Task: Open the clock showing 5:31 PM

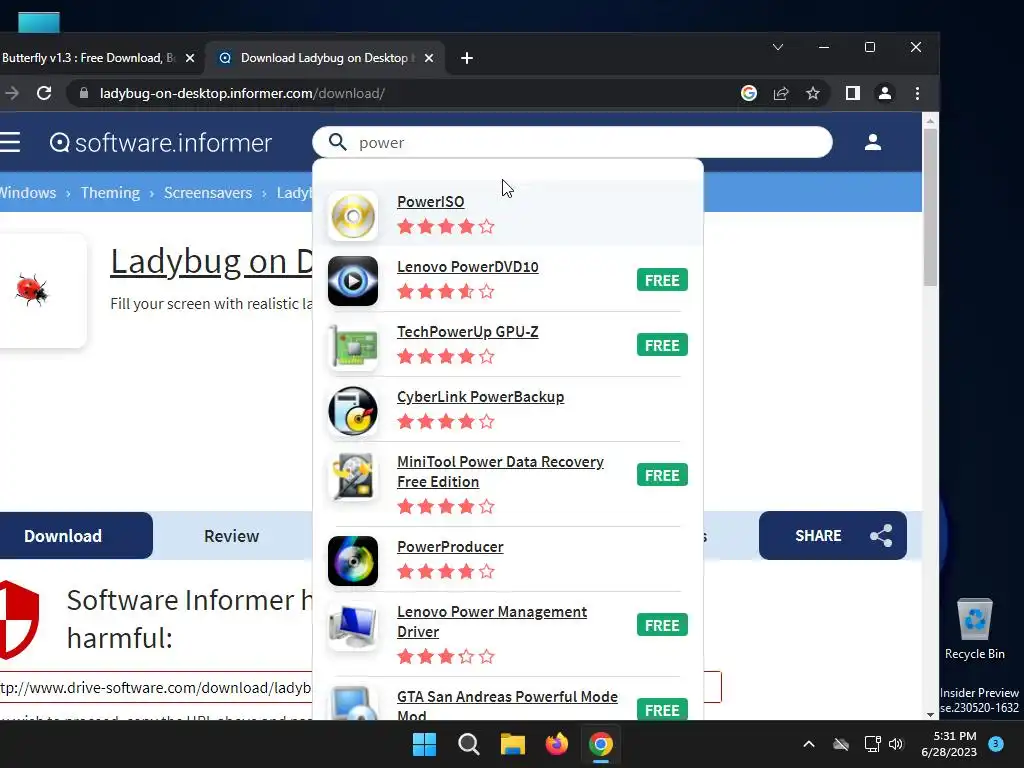Action: [x=949, y=744]
